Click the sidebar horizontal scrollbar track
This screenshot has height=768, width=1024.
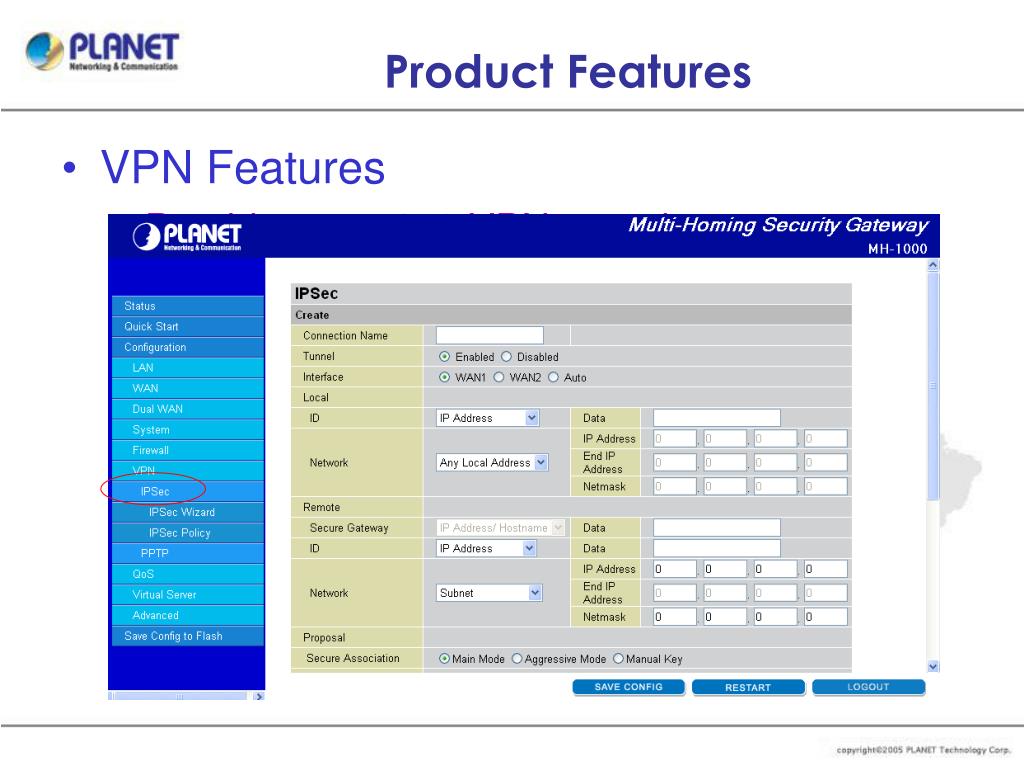point(180,697)
